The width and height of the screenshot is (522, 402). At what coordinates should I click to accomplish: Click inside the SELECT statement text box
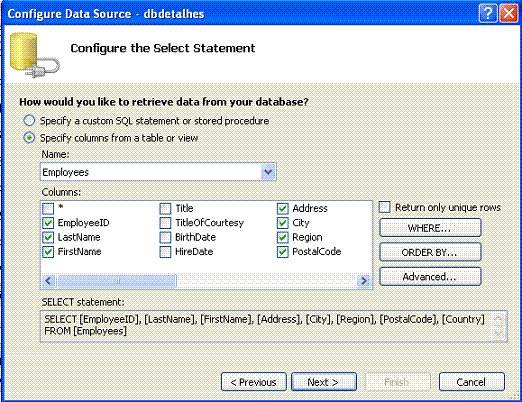267,326
